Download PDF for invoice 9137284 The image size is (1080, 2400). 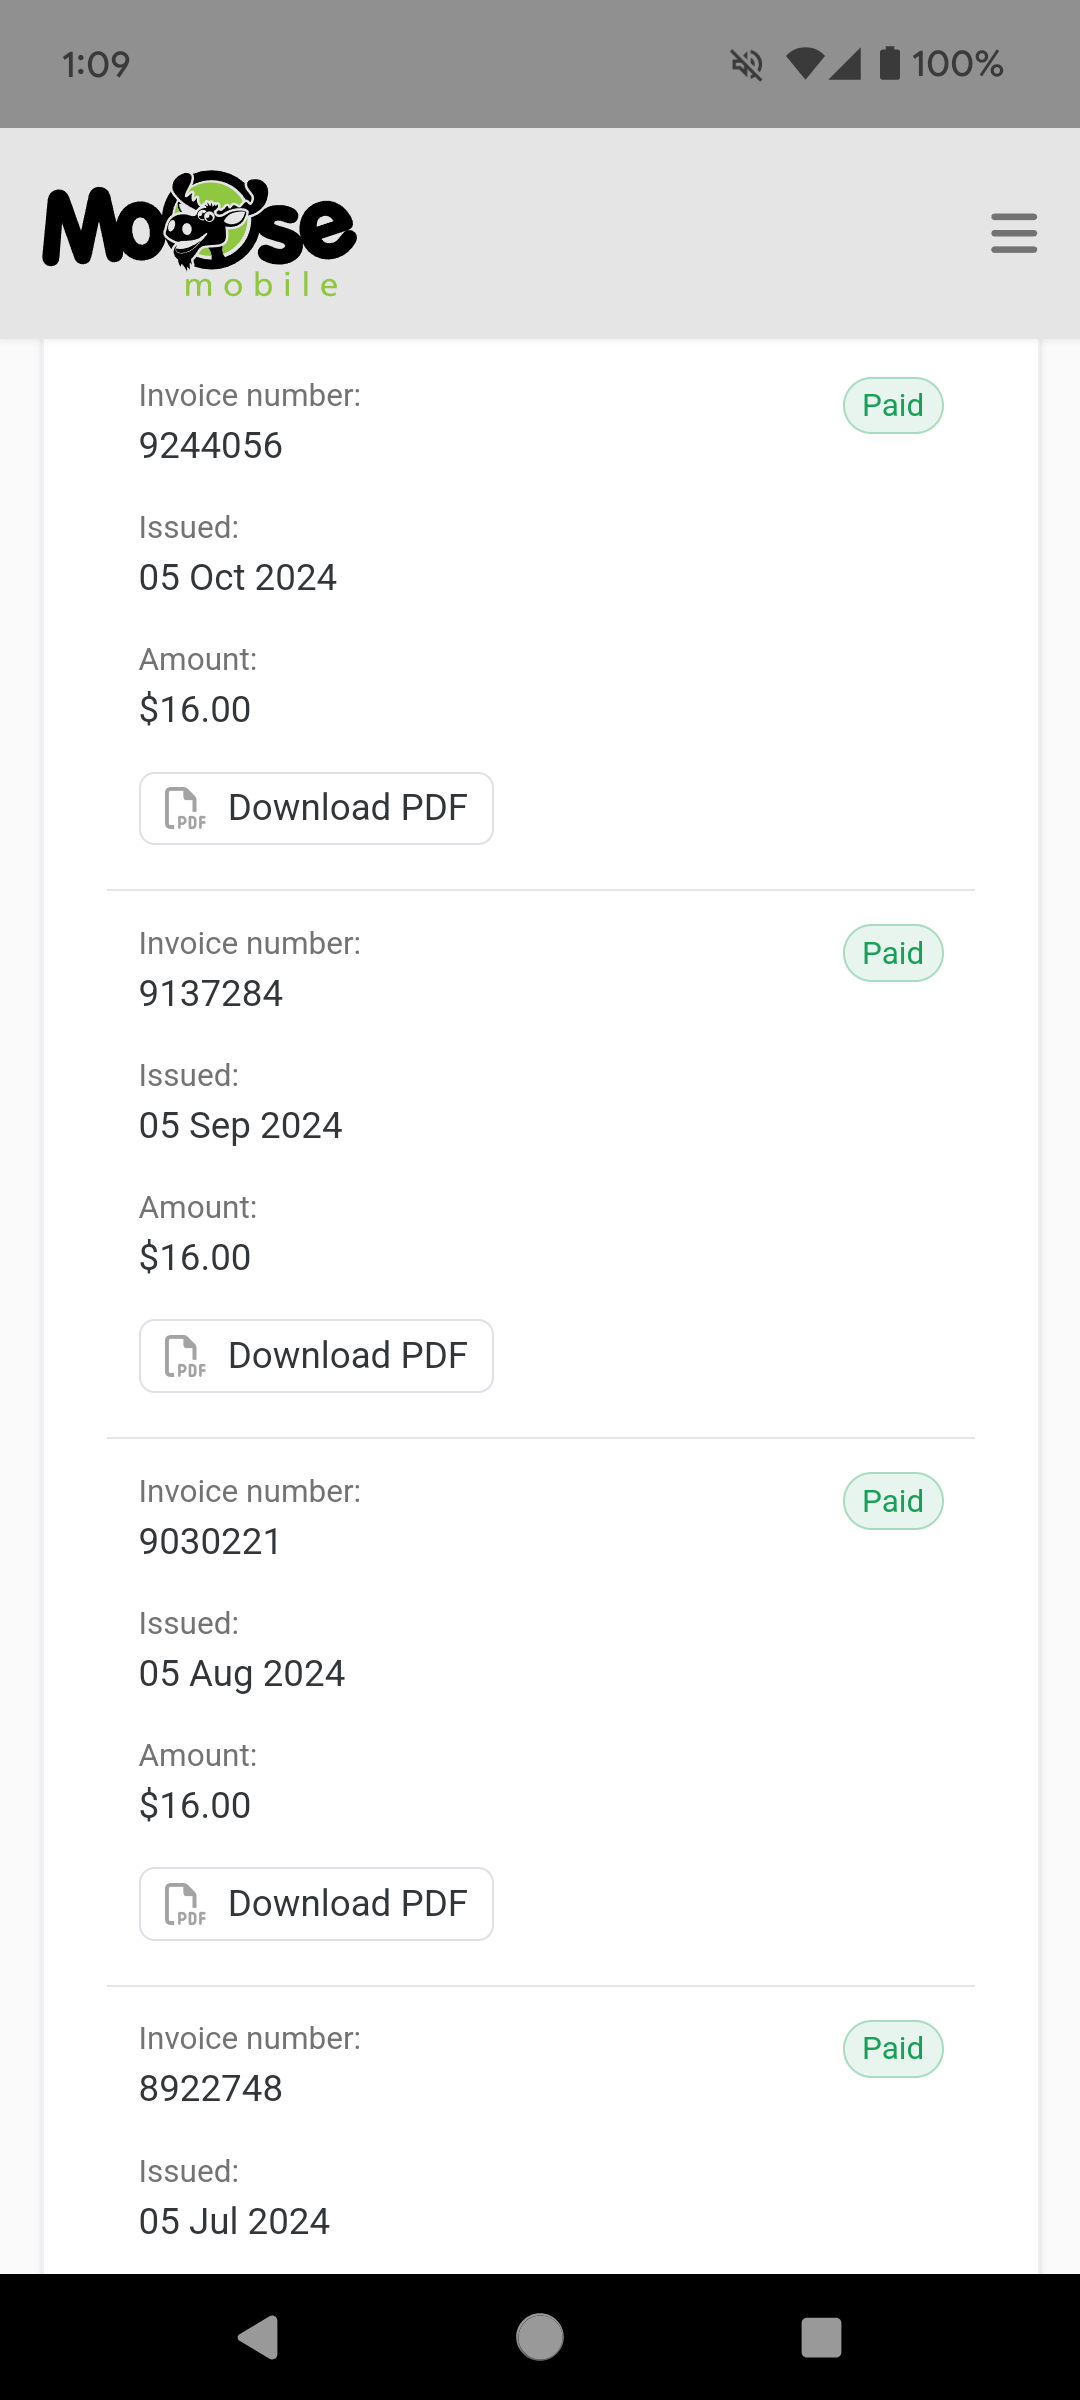316,1356
